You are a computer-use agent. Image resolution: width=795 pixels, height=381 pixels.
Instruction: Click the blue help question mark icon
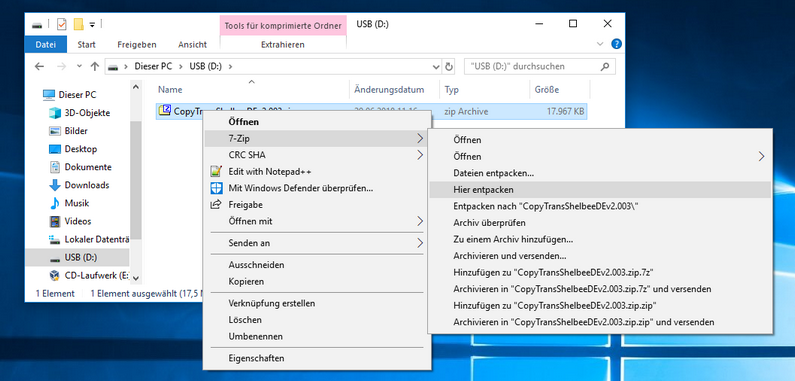617,44
